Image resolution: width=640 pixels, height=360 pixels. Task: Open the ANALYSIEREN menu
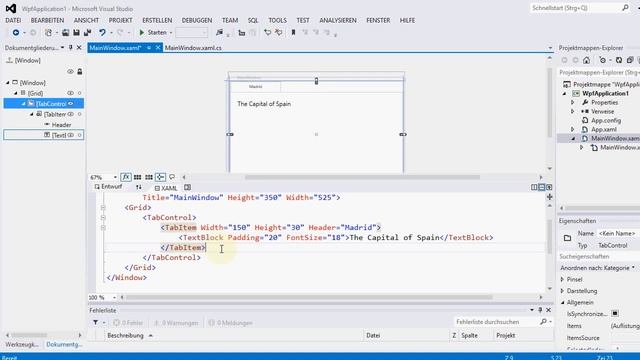[338, 20]
